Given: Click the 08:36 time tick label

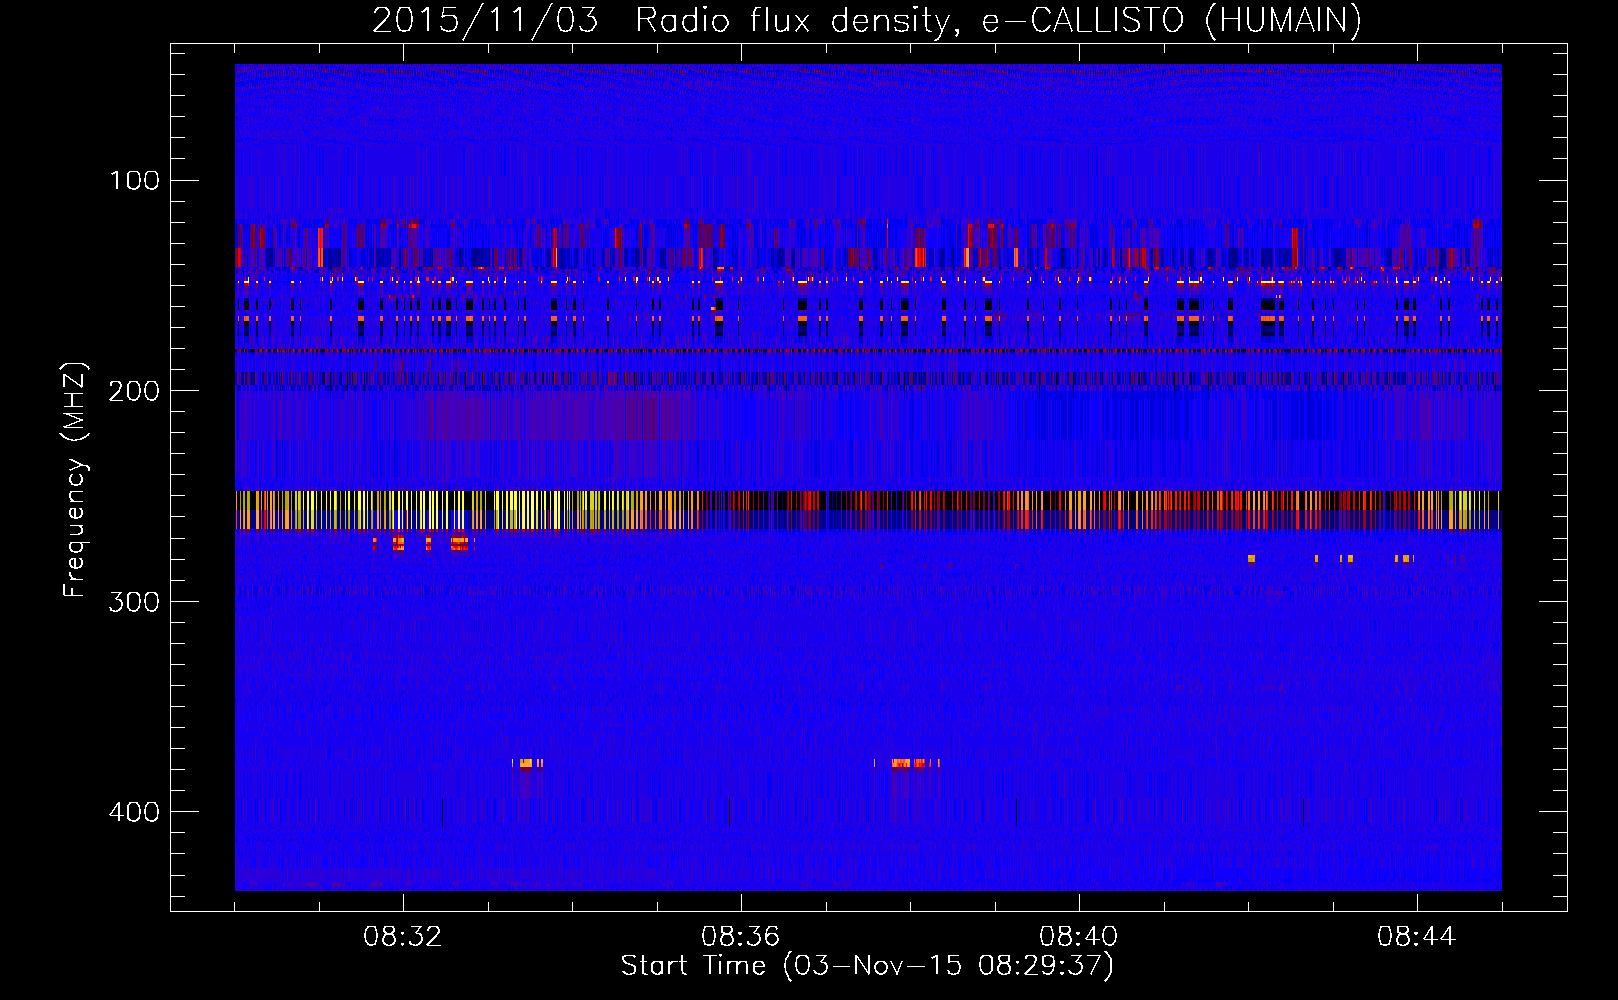Looking at the screenshot, I should coord(741,937).
